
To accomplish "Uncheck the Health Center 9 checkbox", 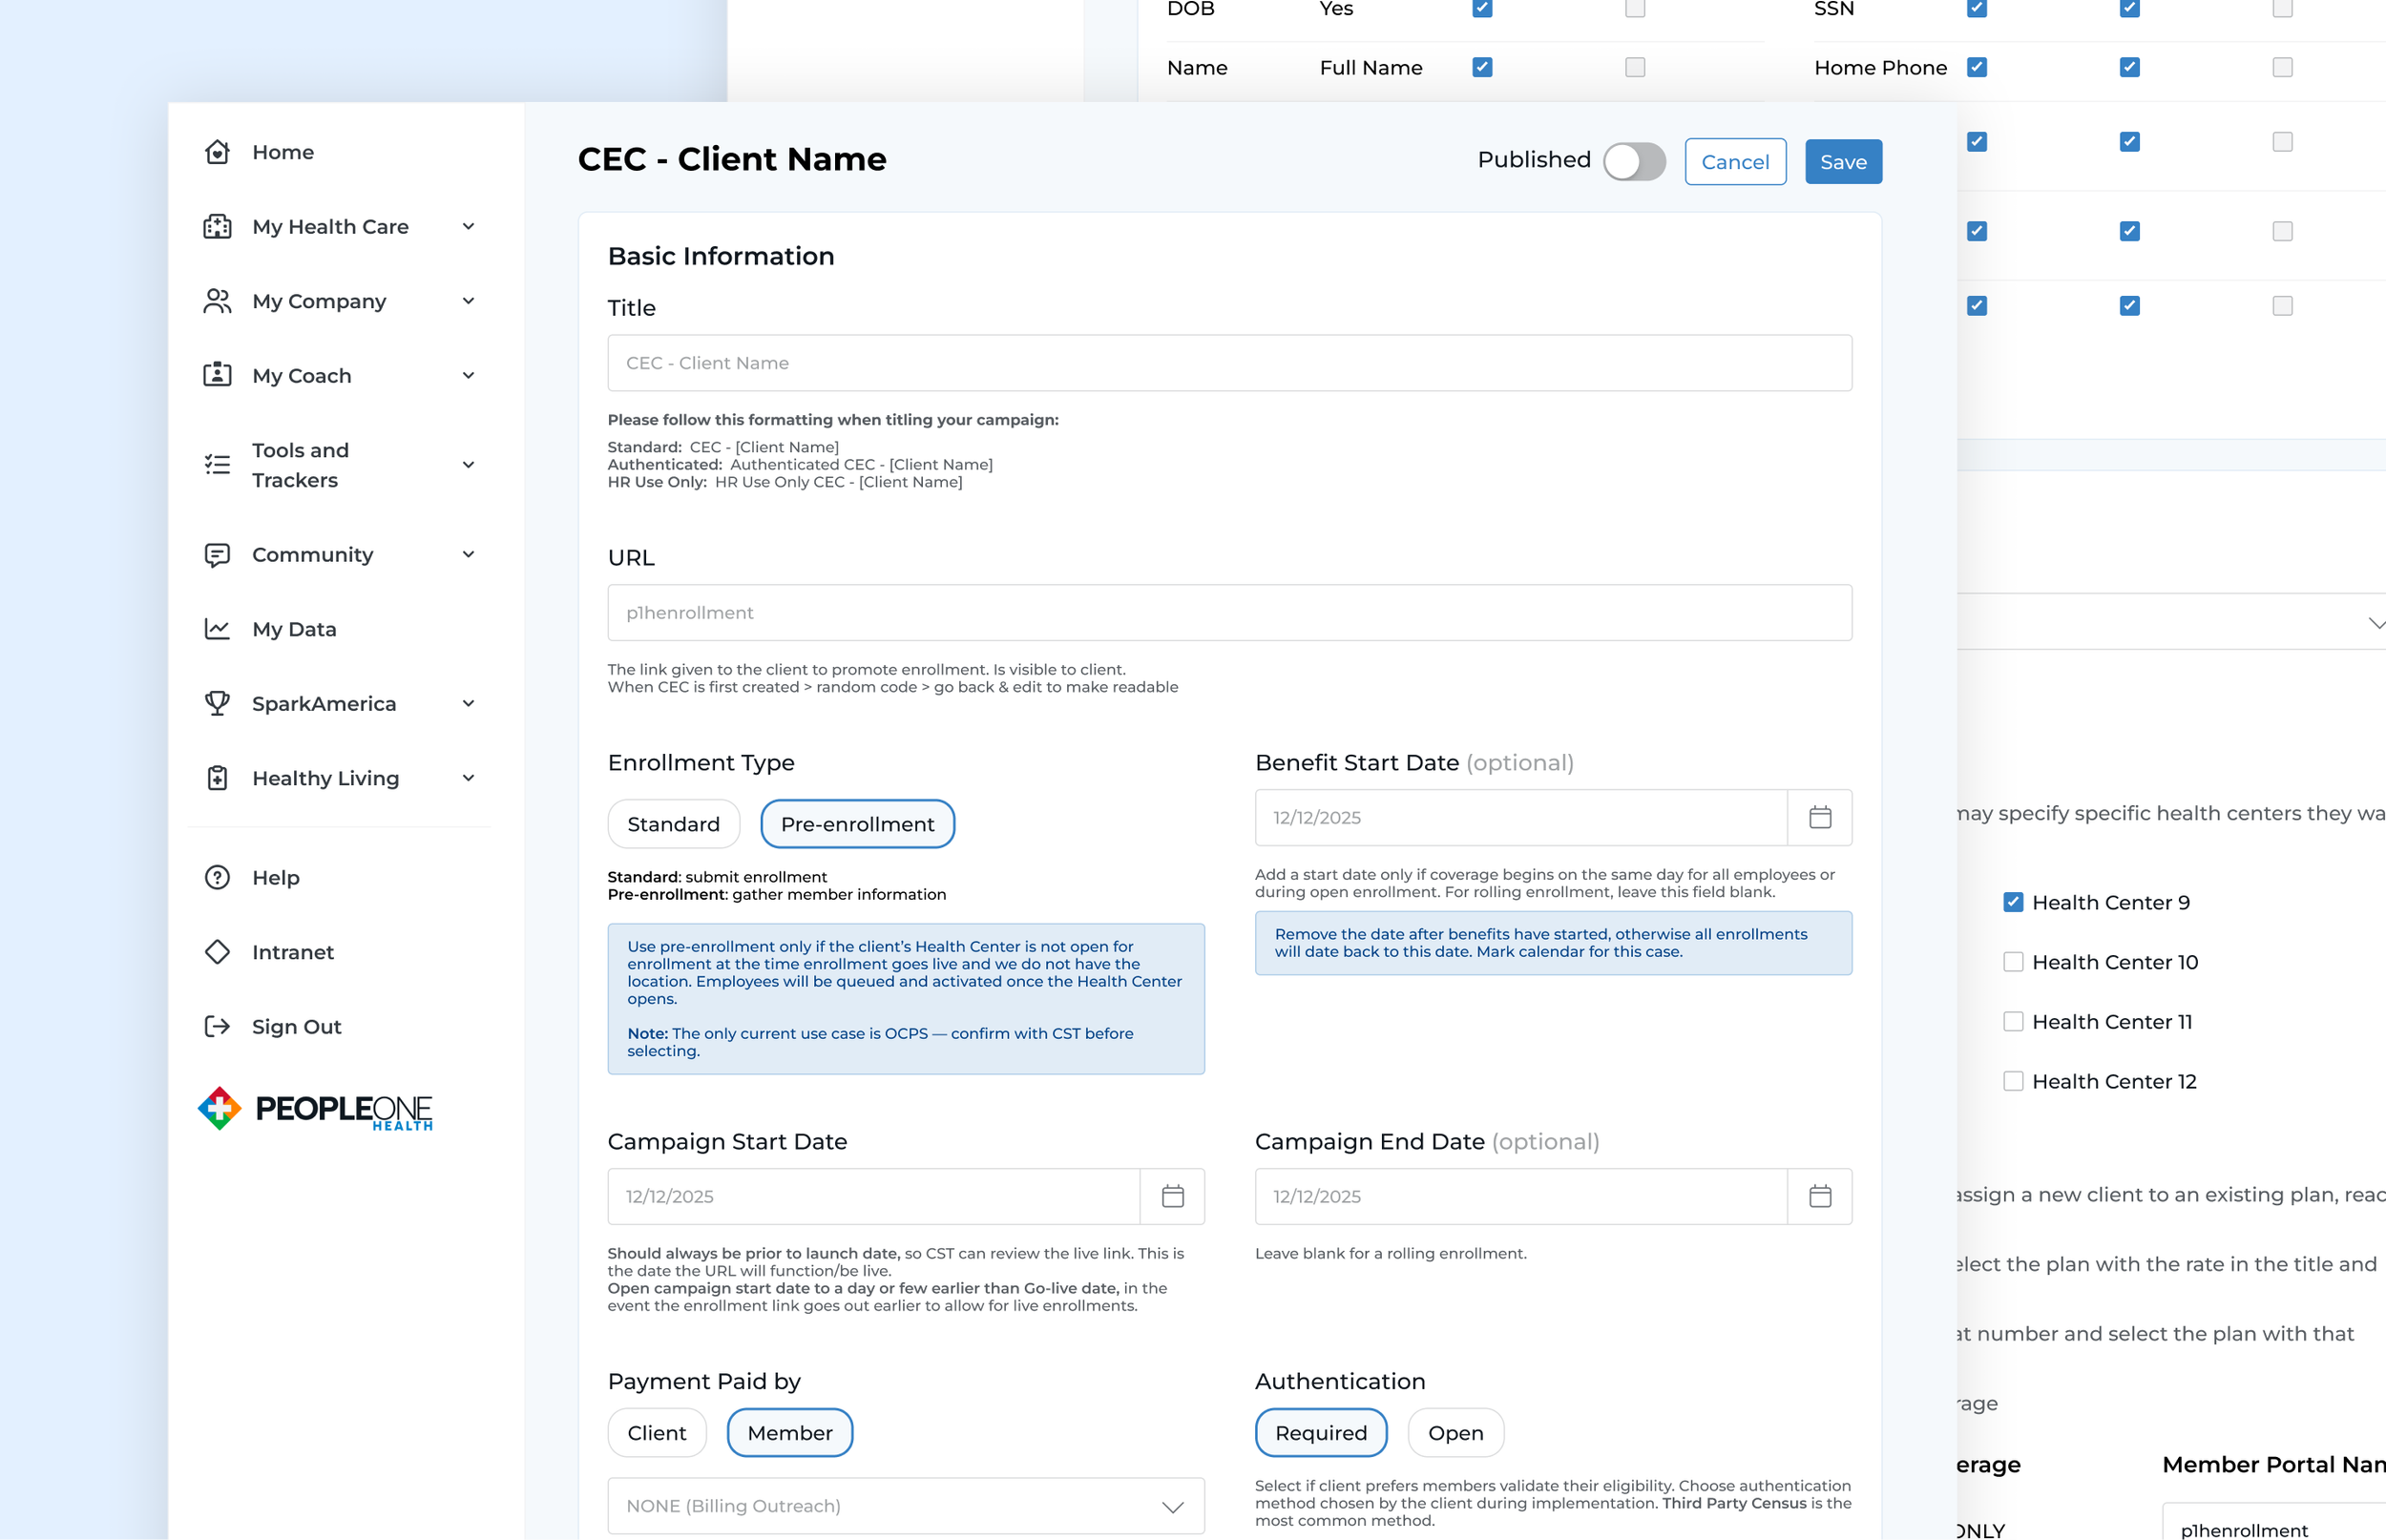I will point(2013,902).
